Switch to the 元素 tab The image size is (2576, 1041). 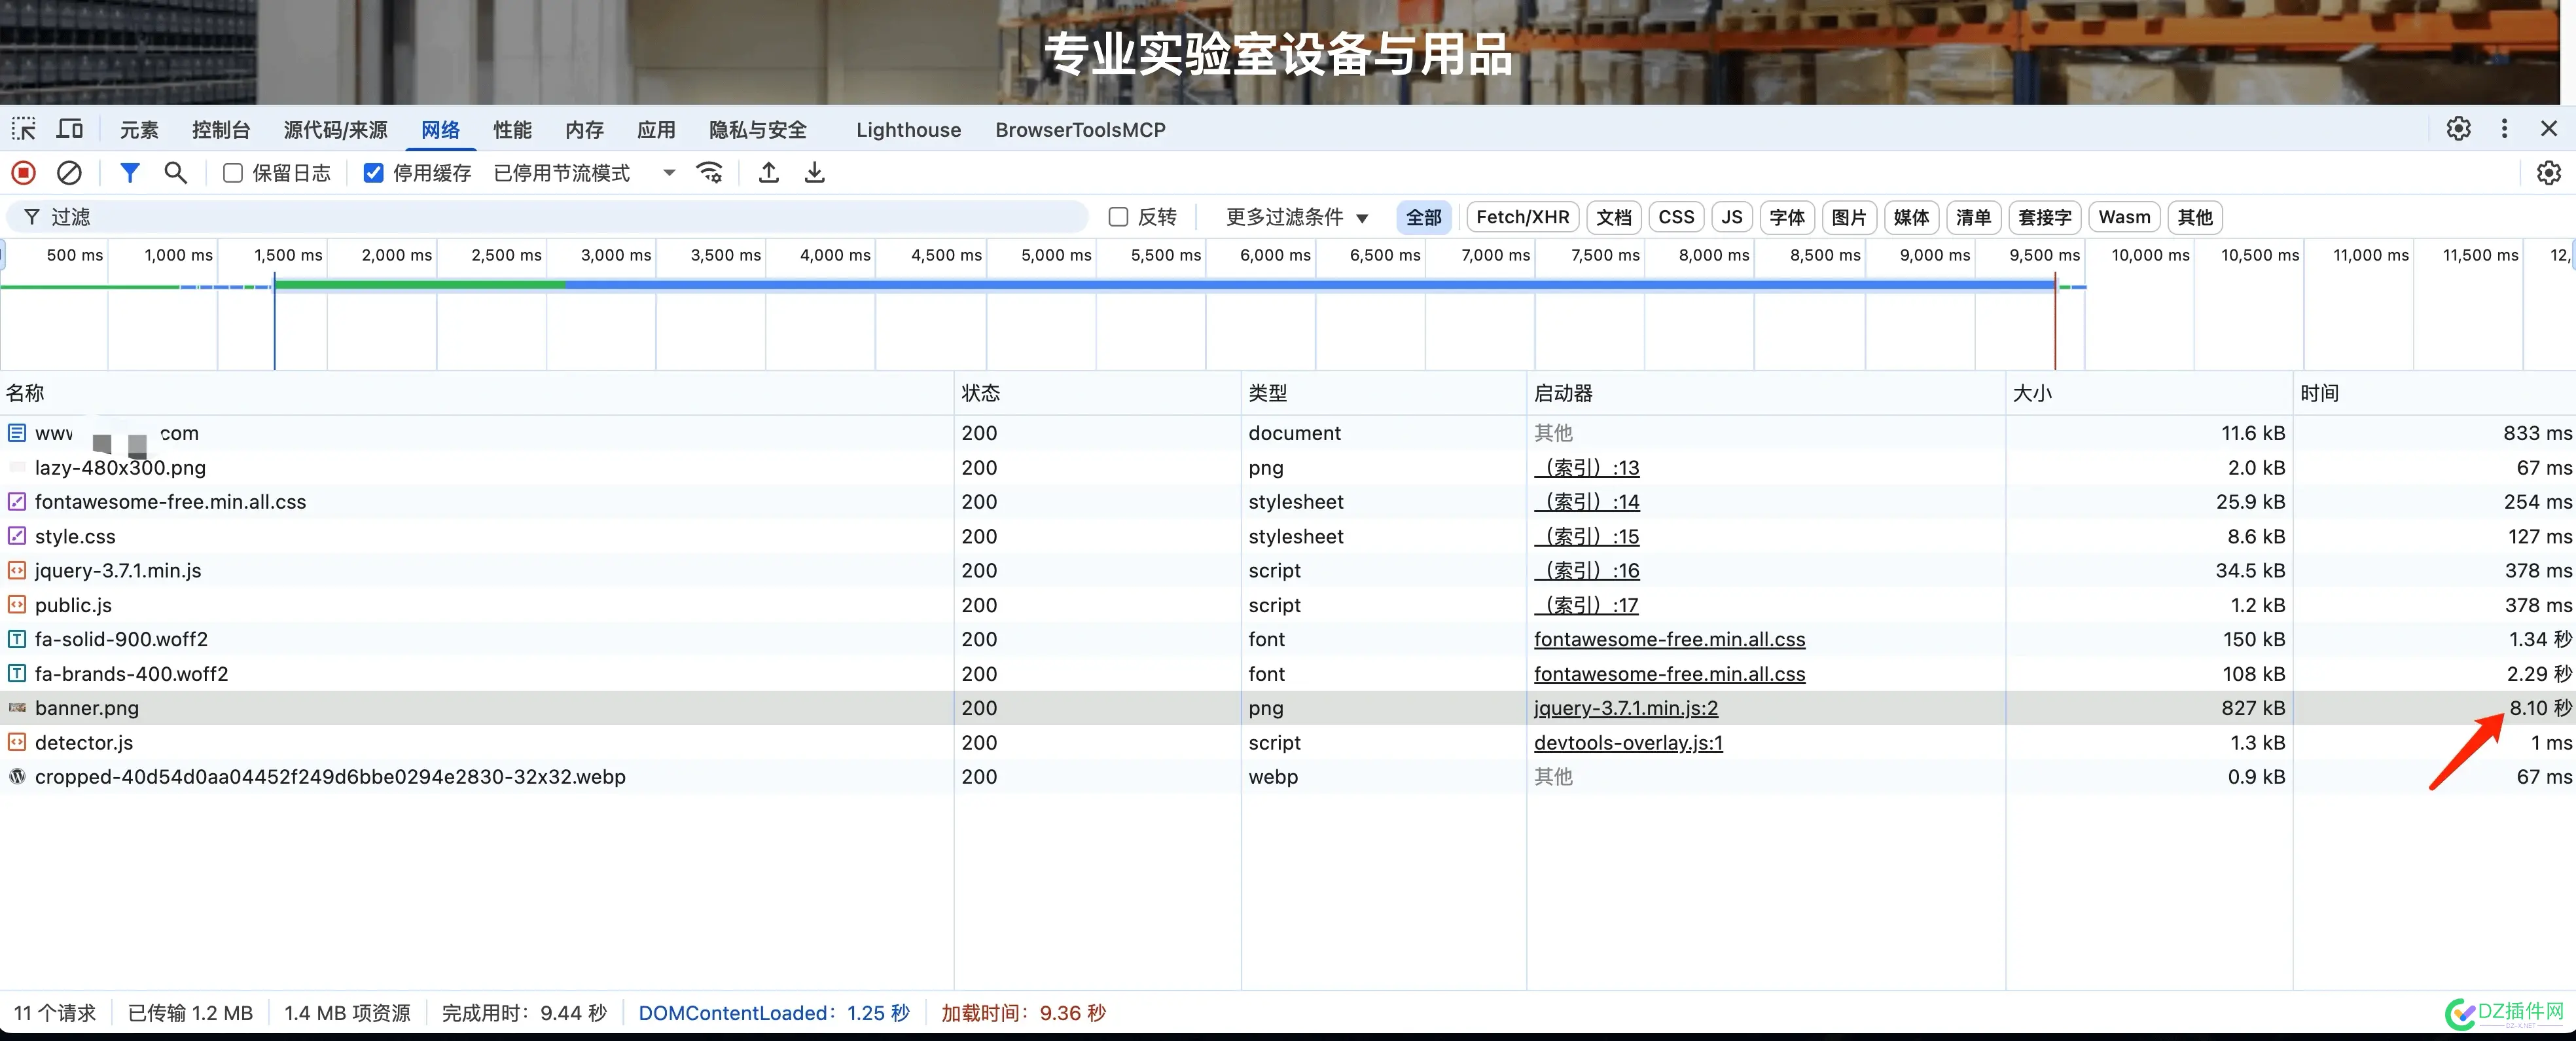[139, 130]
